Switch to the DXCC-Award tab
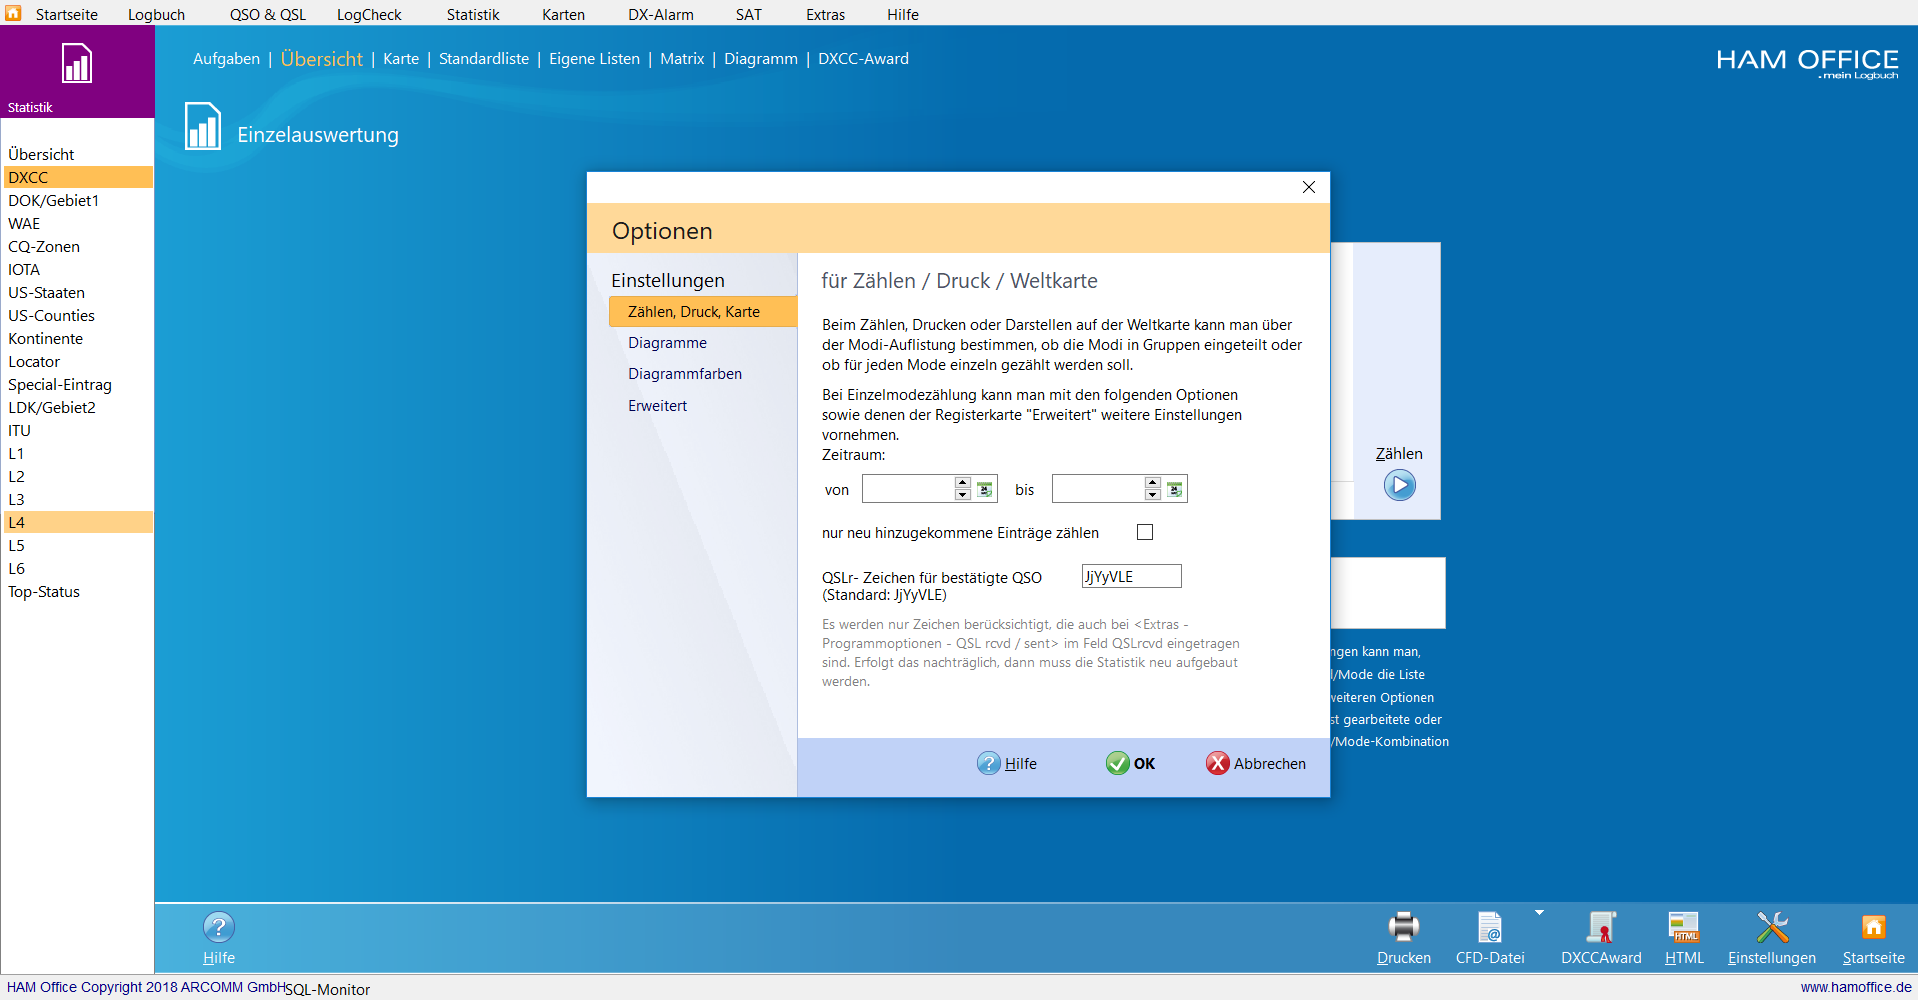This screenshot has height=1001, width=1918. [x=863, y=58]
